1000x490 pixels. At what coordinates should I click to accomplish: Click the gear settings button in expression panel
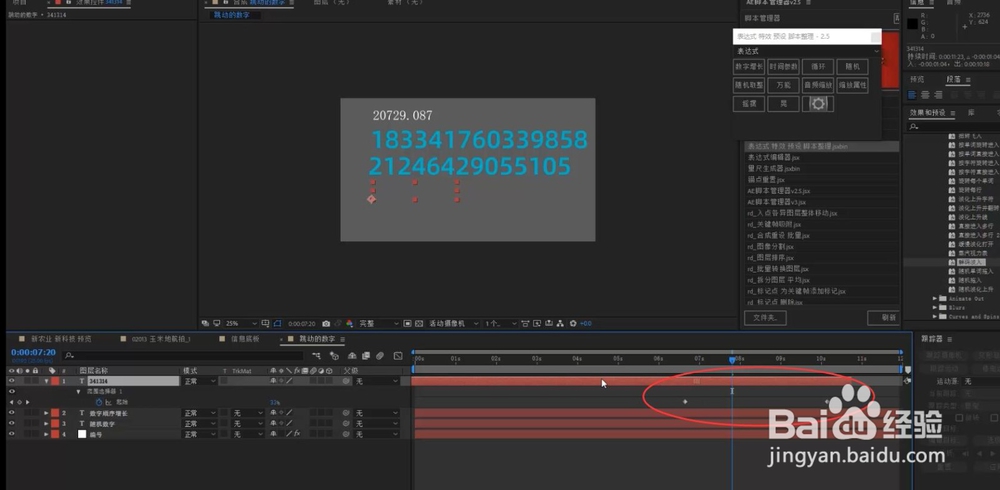pyautogui.click(x=818, y=103)
